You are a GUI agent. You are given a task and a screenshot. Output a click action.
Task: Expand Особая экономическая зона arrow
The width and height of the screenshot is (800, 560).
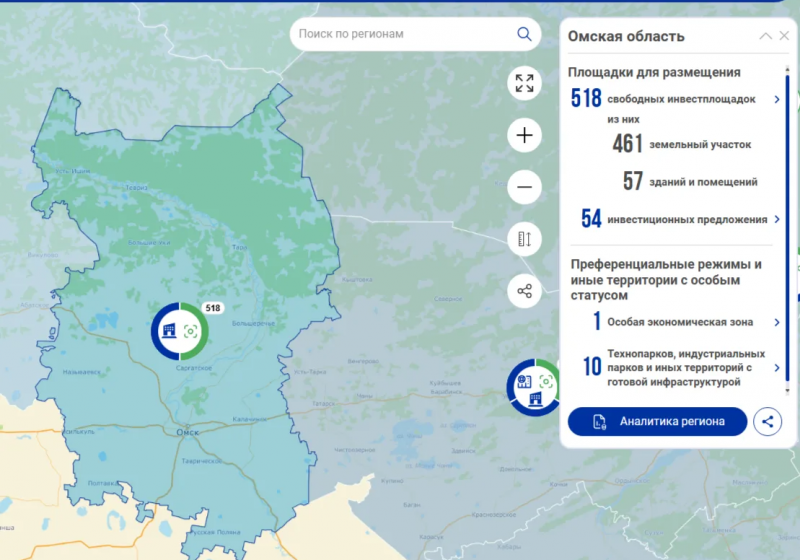(x=777, y=322)
